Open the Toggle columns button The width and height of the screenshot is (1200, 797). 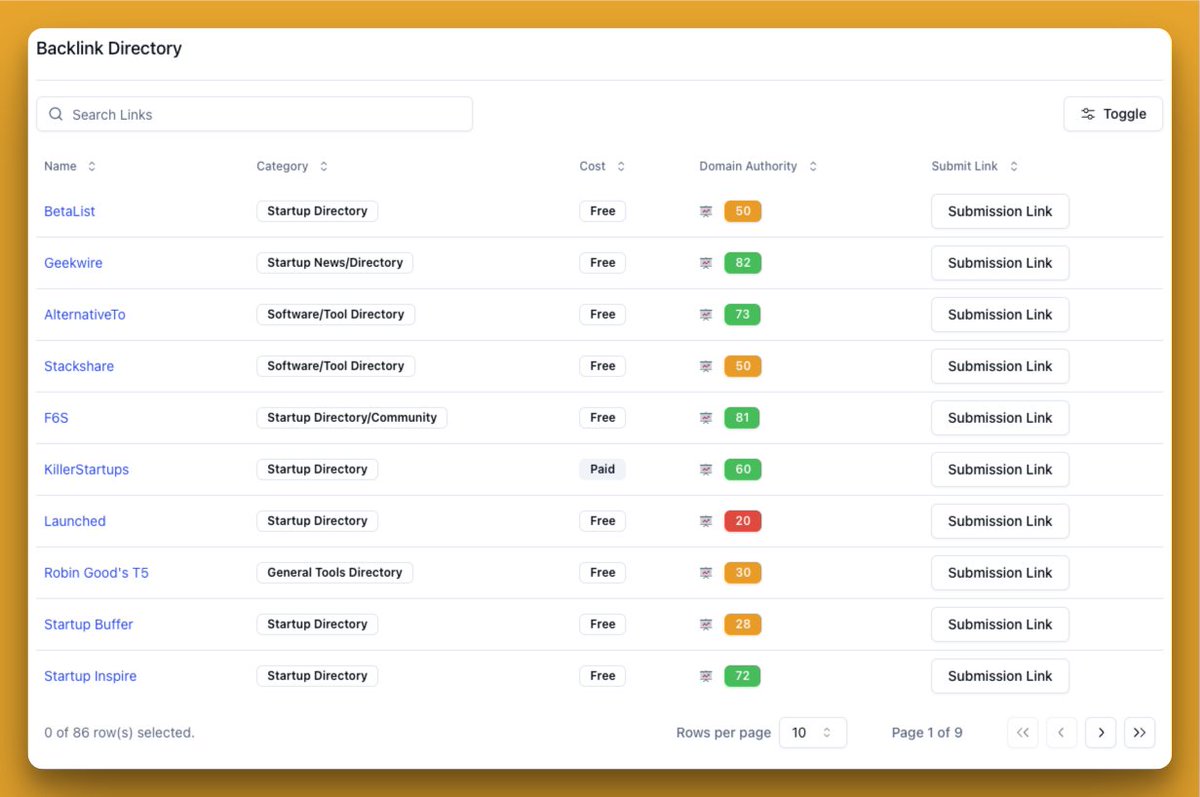click(1113, 114)
